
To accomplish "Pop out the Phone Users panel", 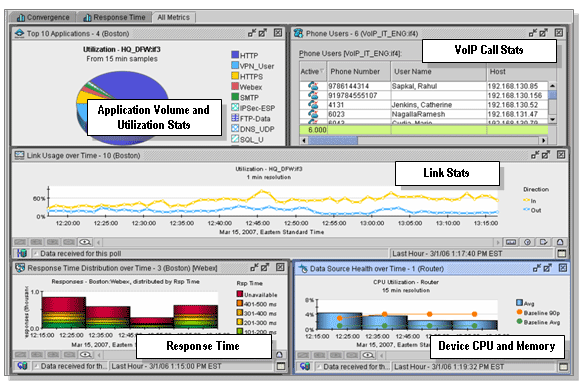I will (543, 33).
